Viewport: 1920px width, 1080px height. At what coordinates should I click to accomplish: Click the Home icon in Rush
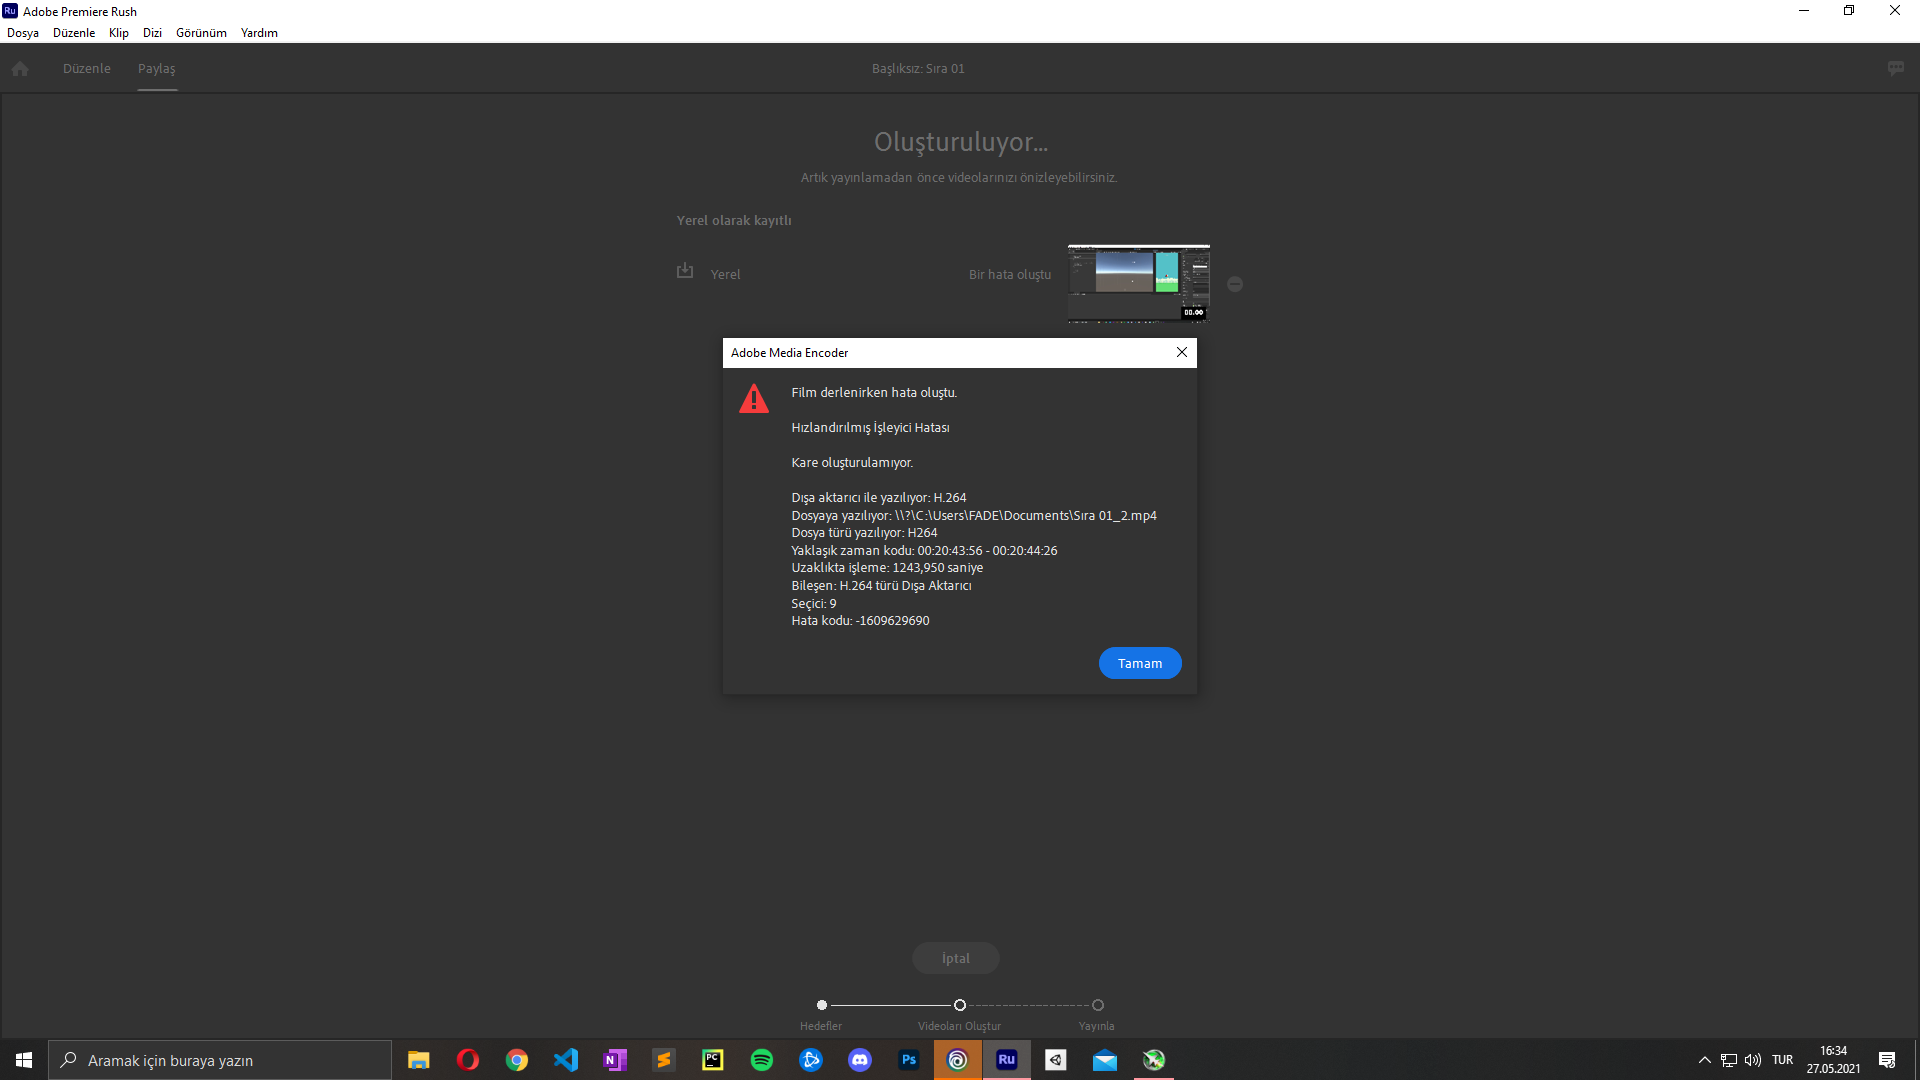click(x=20, y=69)
